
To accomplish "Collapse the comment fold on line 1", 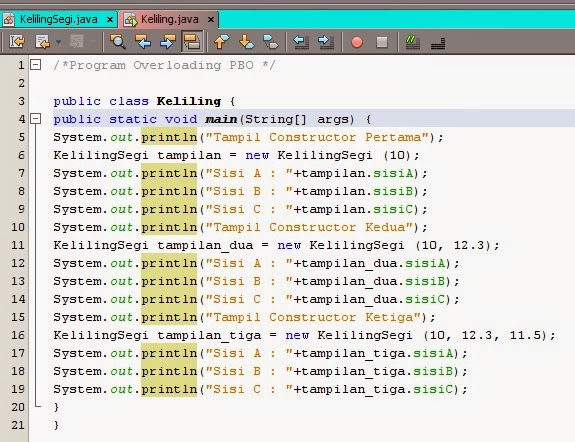I will coord(35,65).
